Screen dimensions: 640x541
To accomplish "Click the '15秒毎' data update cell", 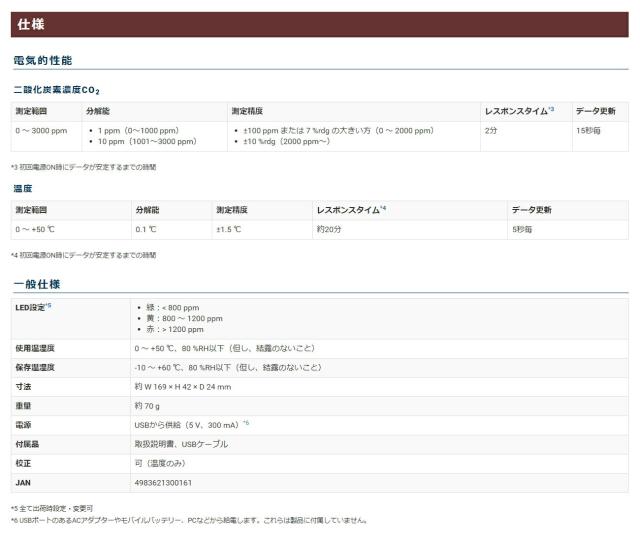I will click(x=588, y=131).
